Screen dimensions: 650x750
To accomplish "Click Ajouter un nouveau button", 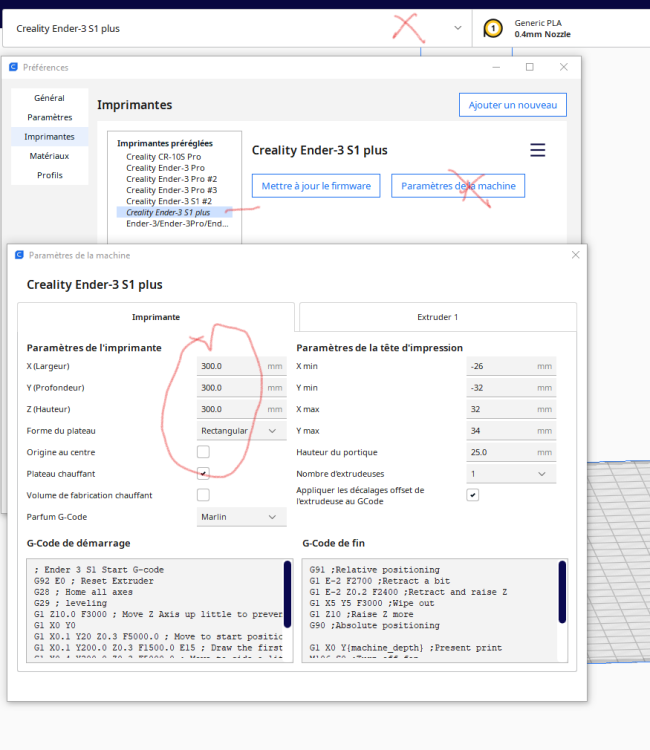I will point(513,105).
